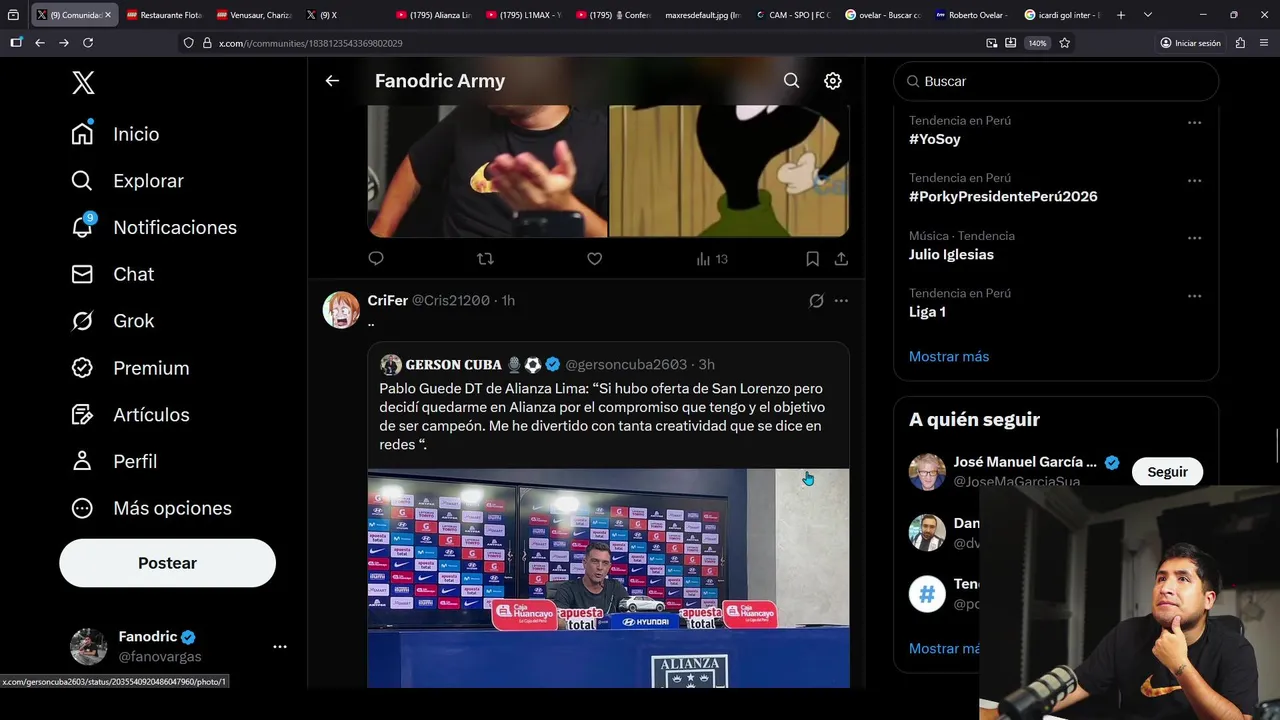The height and width of the screenshot is (720, 1280).
Task: Open account menu dots beside Fanodric
Action: [280, 647]
